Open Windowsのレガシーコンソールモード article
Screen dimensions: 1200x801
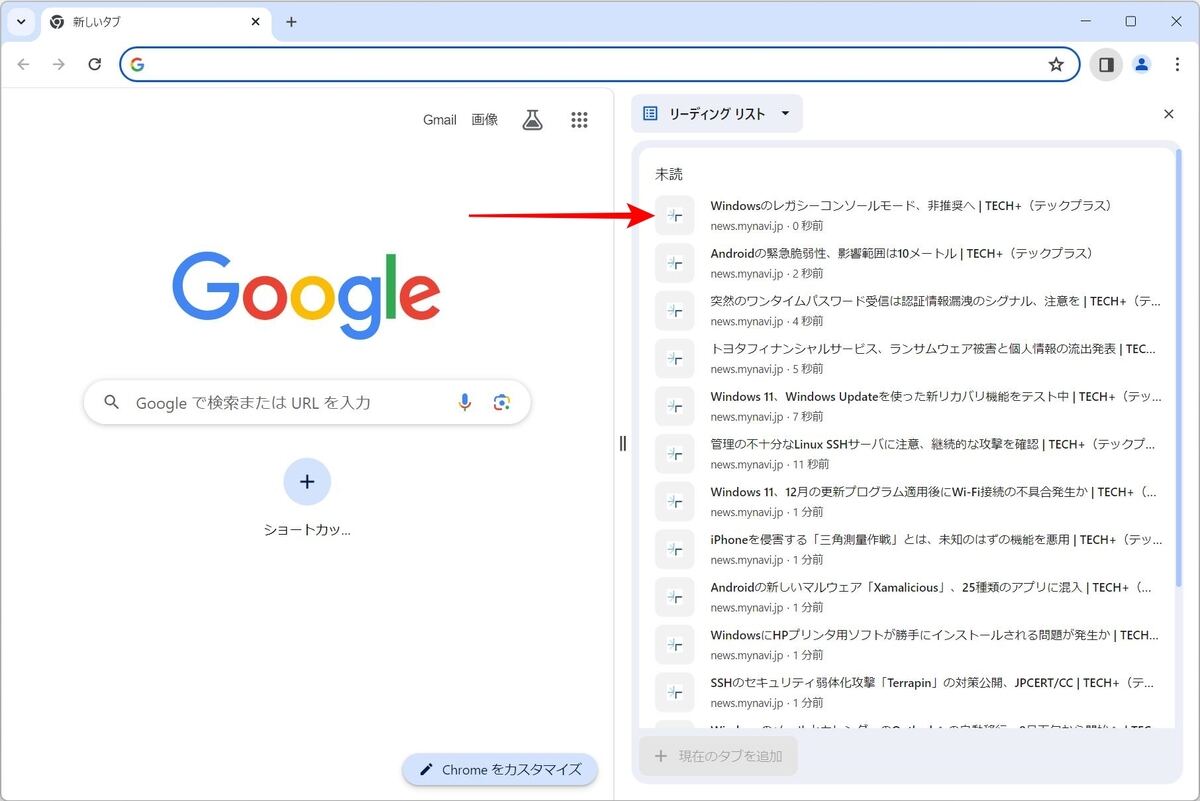pyautogui.click(x=908, y=215)
